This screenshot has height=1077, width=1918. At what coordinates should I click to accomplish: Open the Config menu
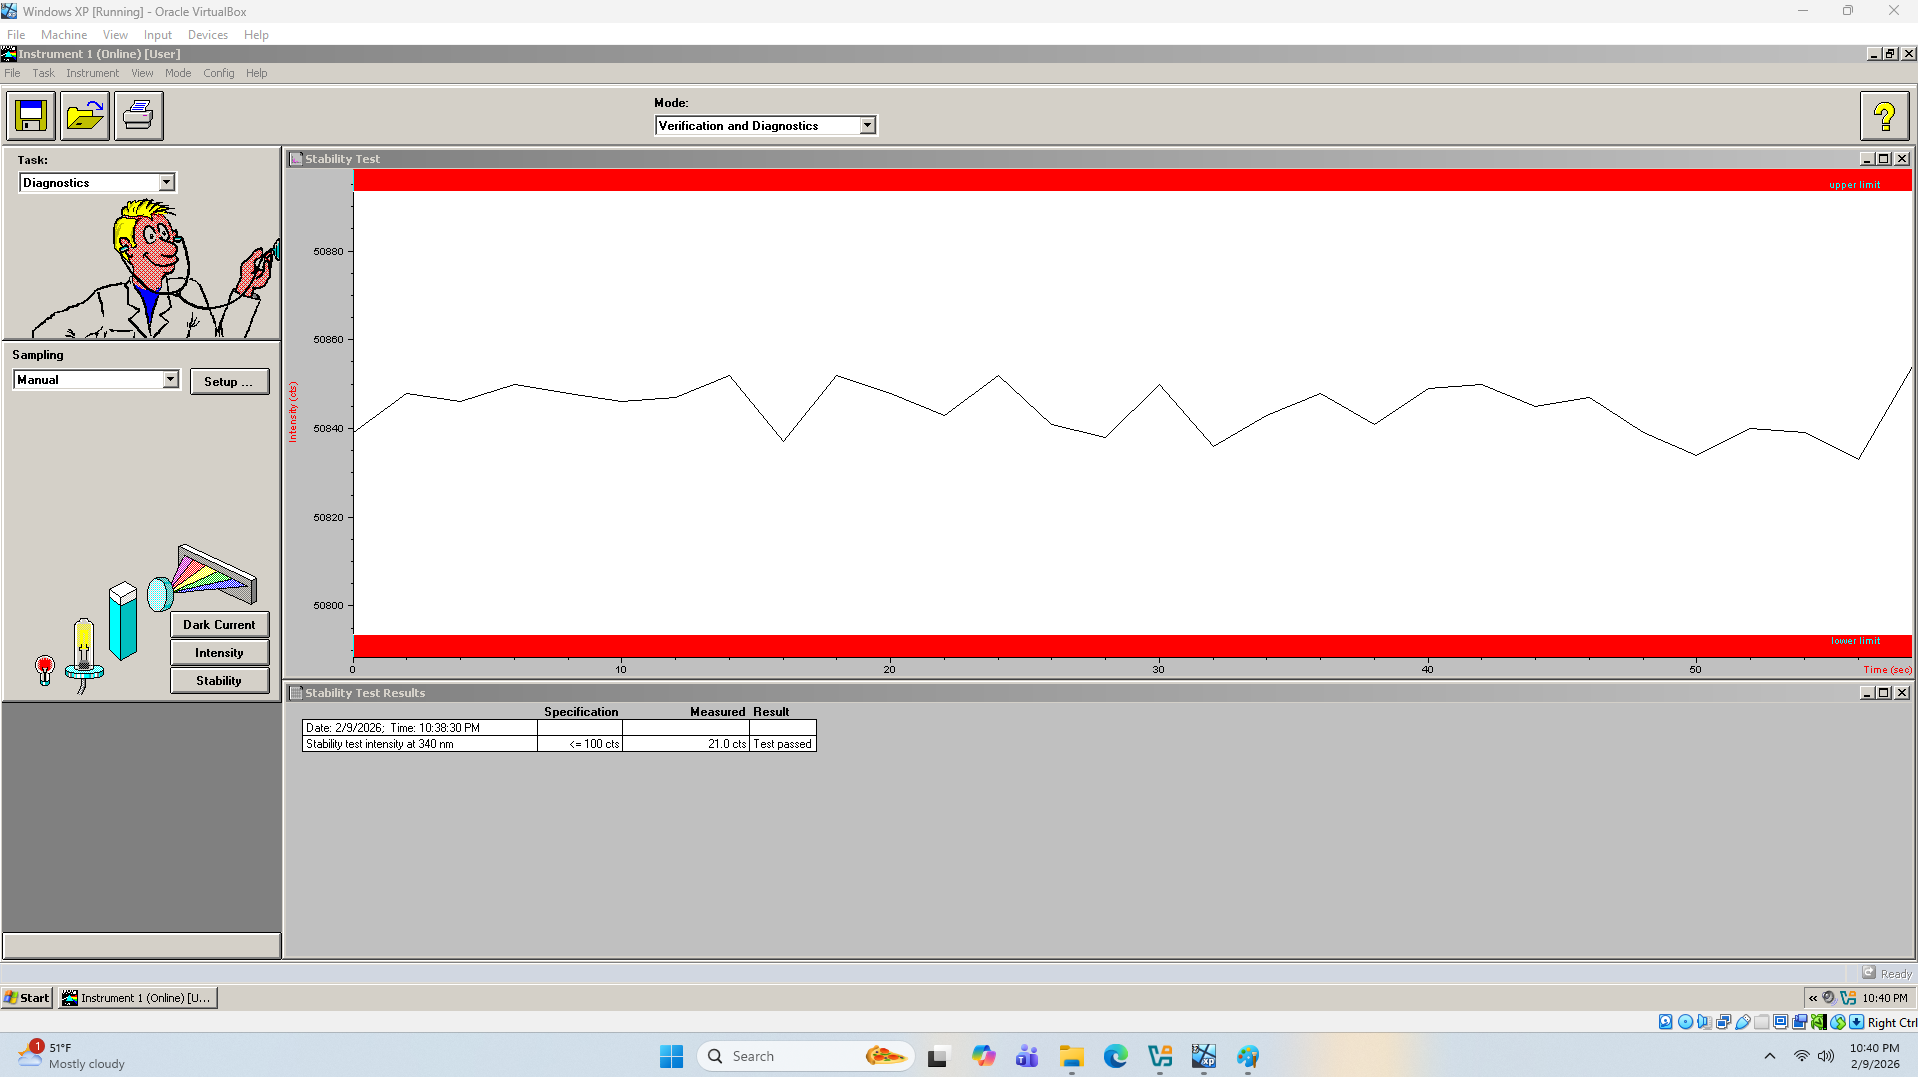[218, 72]
